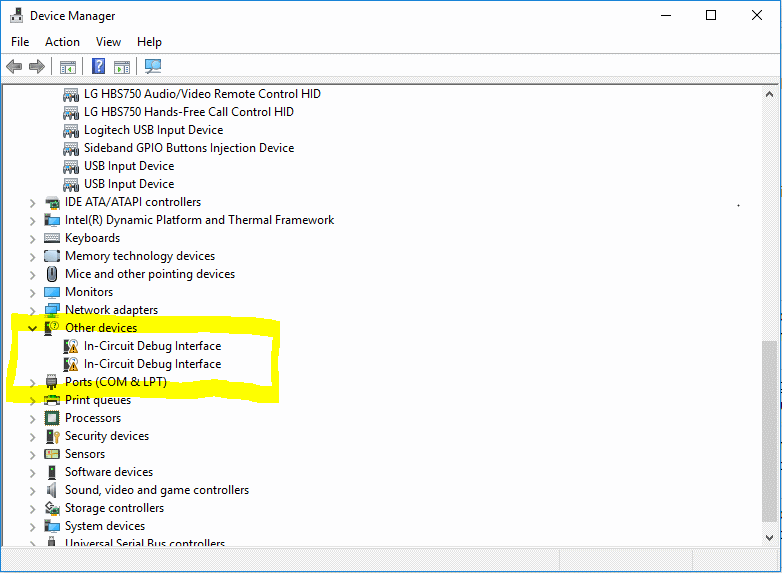Expand the Processors node

click(x=32, y=419)
